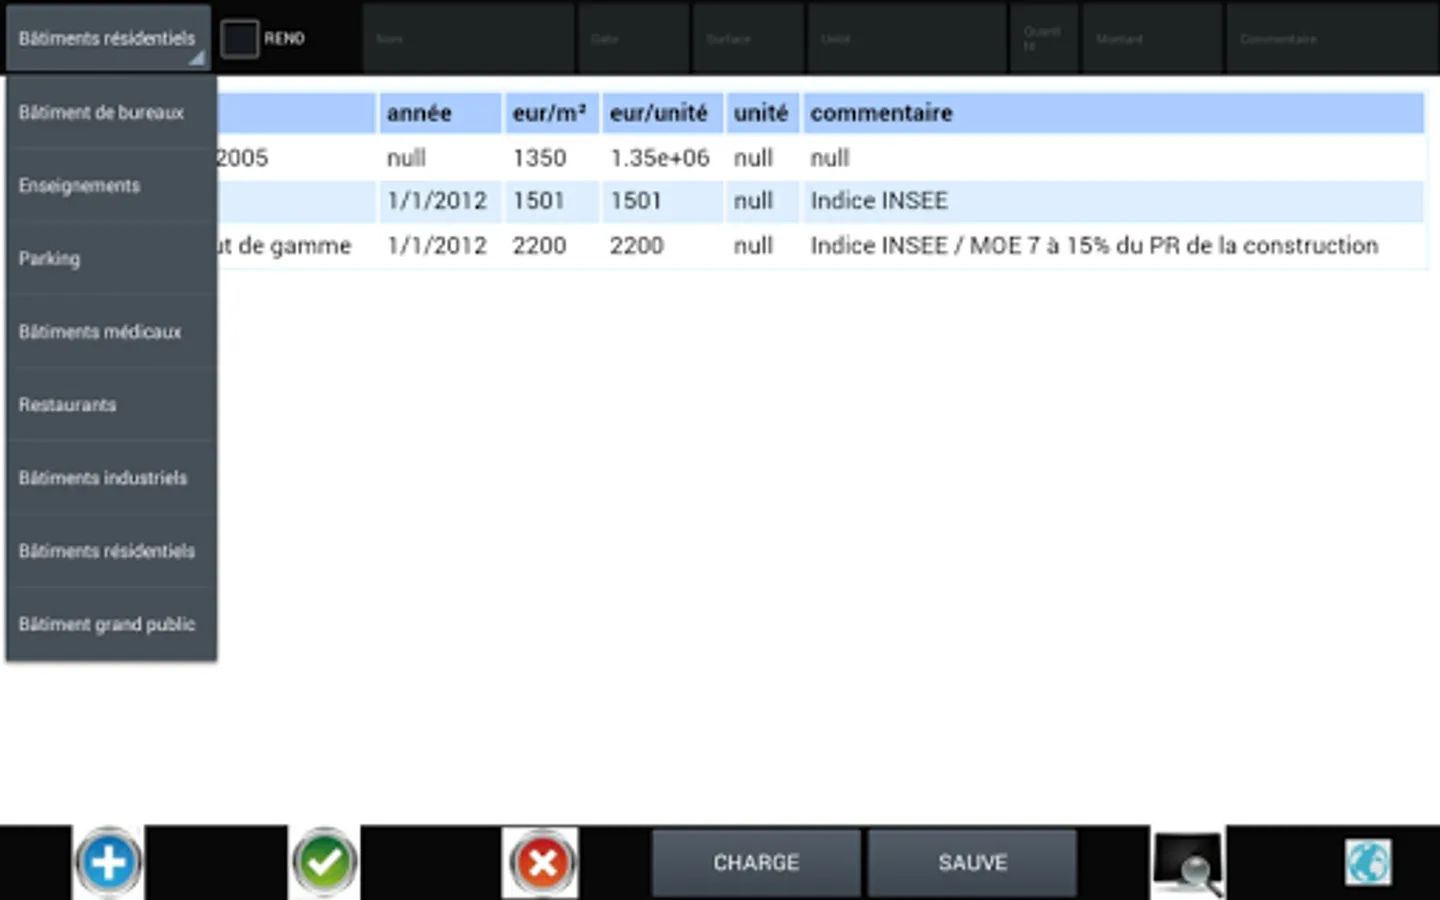Screen dimensions: 1440x900
Task: Focus the Montant input field
Action: [1152, 38]
